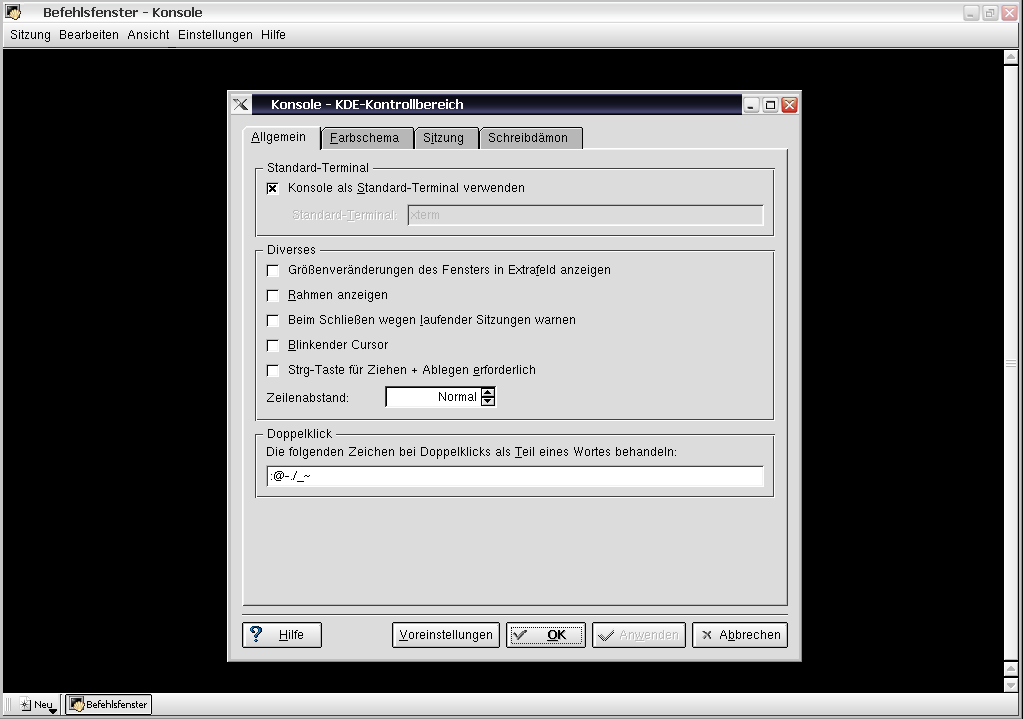This screenshot has width=1023, height=719.
Task: Click the Doppelklick characters input field
Action: point(515,476)
